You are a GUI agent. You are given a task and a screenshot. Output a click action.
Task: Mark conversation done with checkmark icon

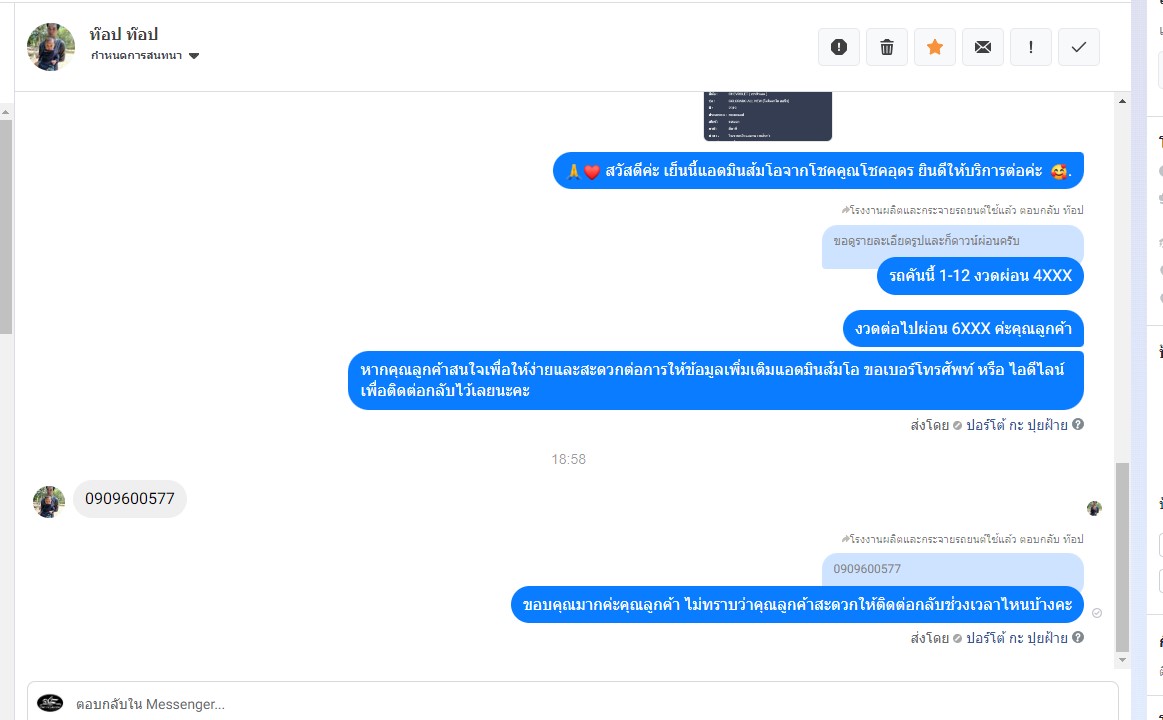pyautogui.click(x=1078, y=47)
